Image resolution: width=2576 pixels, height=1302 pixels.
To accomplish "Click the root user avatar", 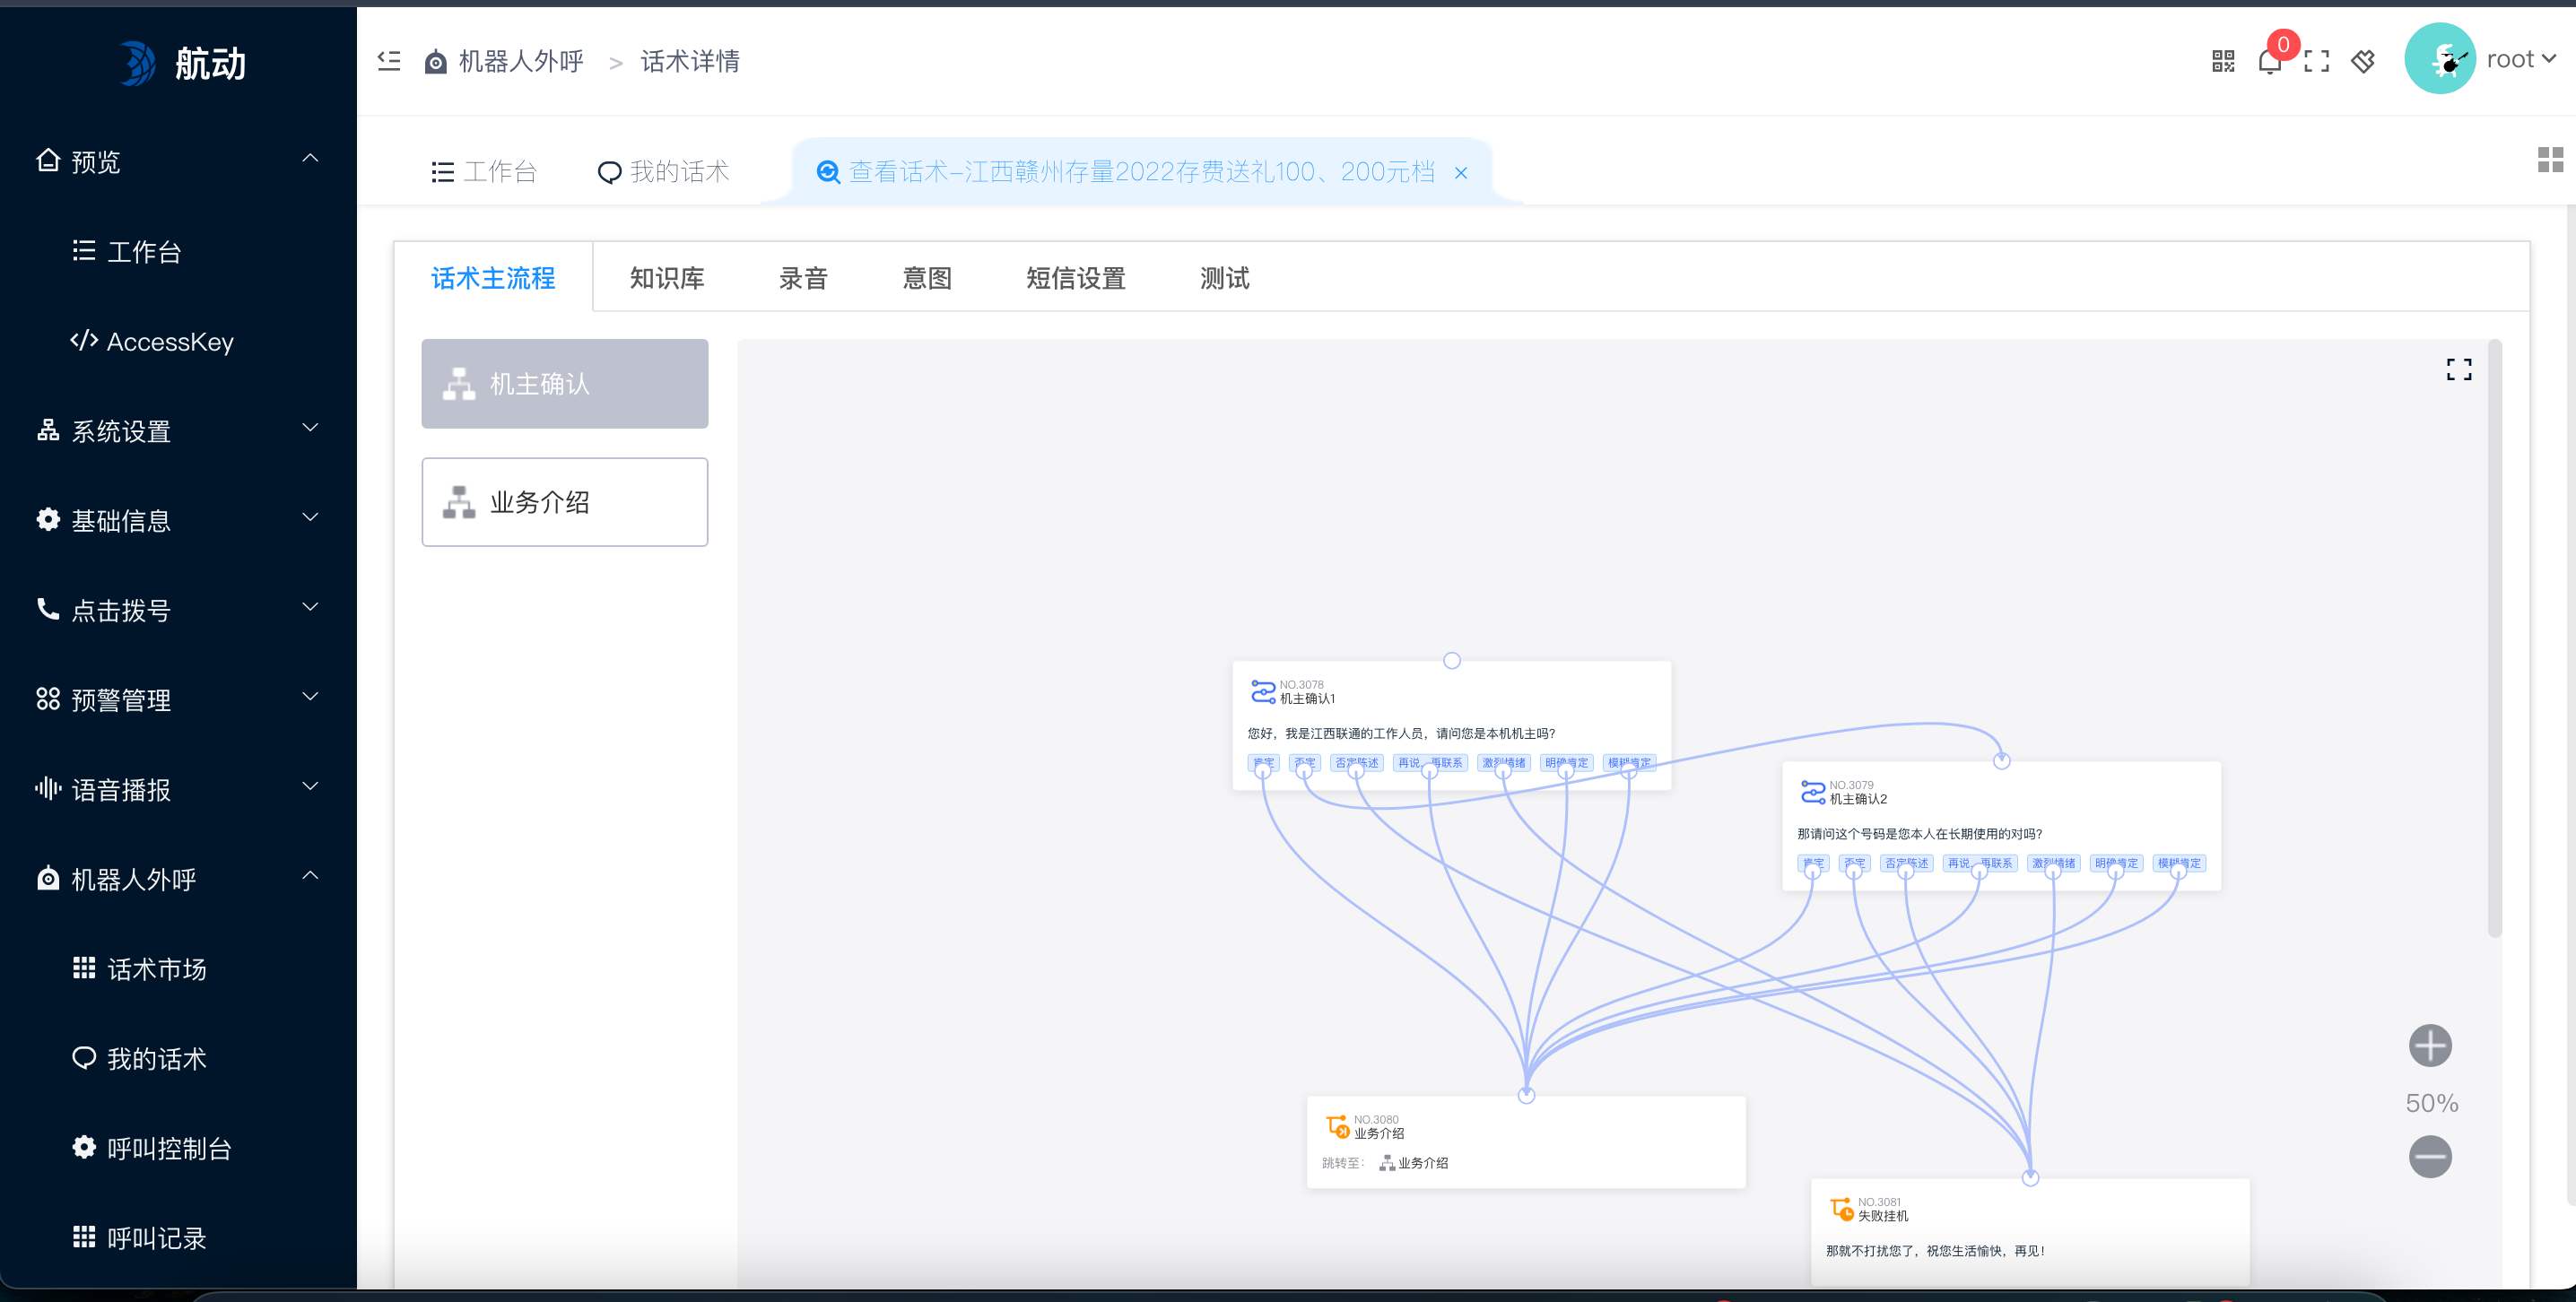I will pyautogui.click(x=2439, y=59).
